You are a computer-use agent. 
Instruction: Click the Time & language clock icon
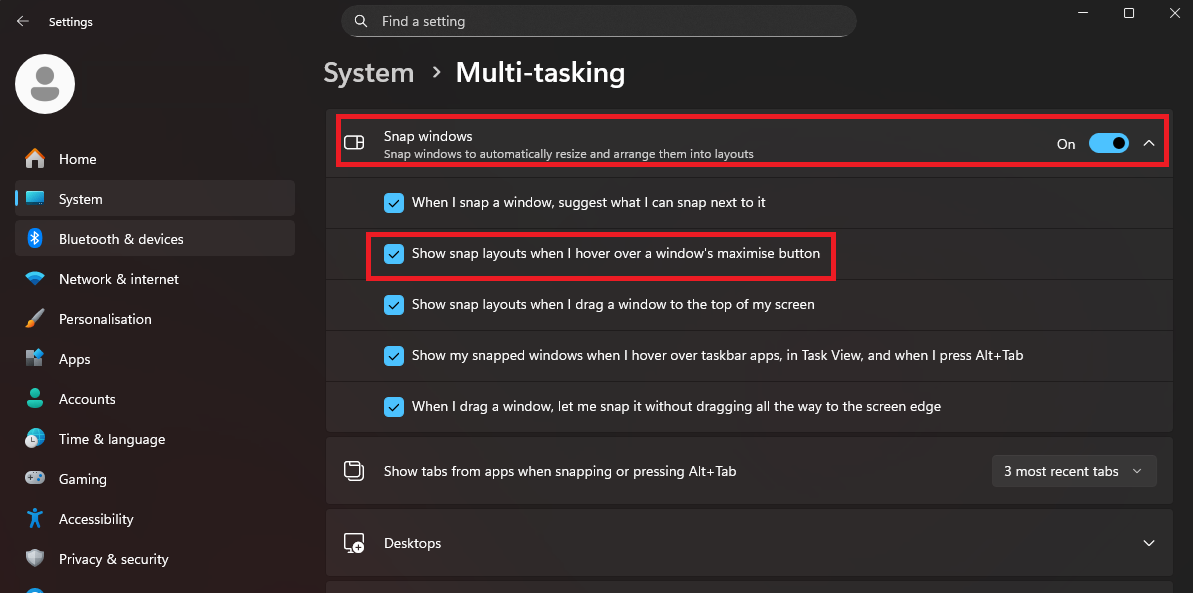click(35, 438)
